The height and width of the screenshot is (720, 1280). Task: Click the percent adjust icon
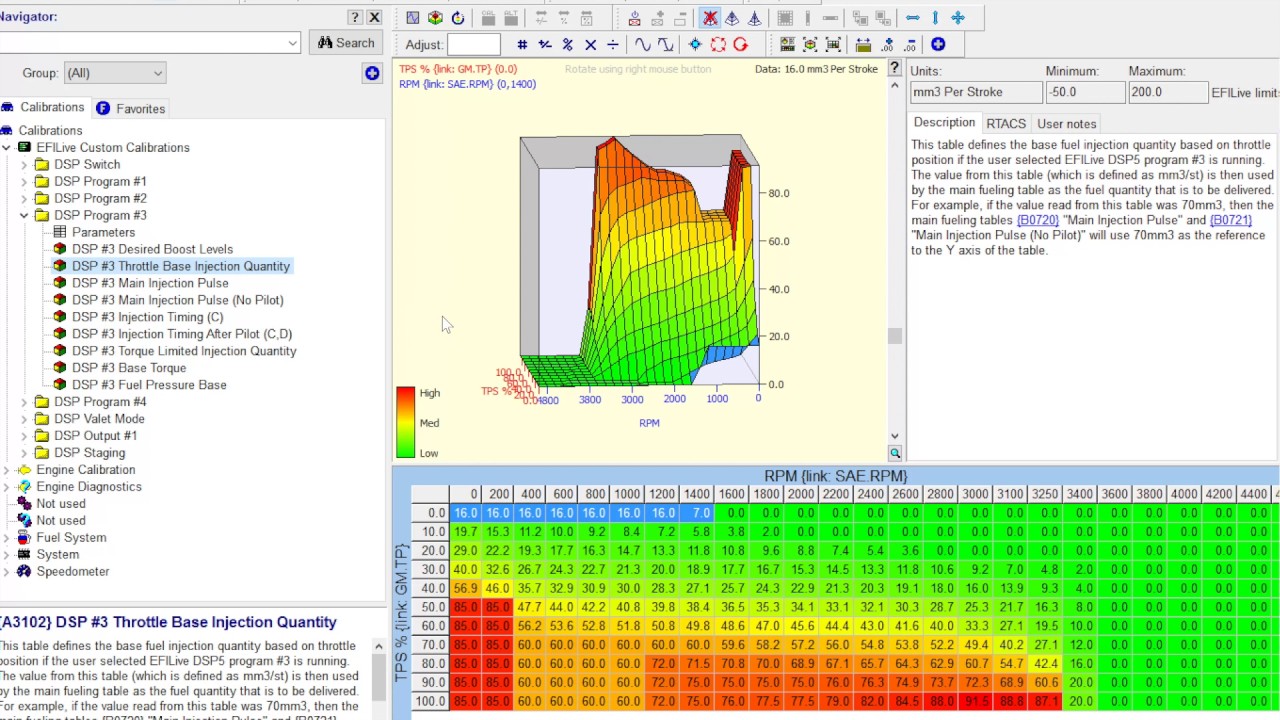(x=568, y=44)
